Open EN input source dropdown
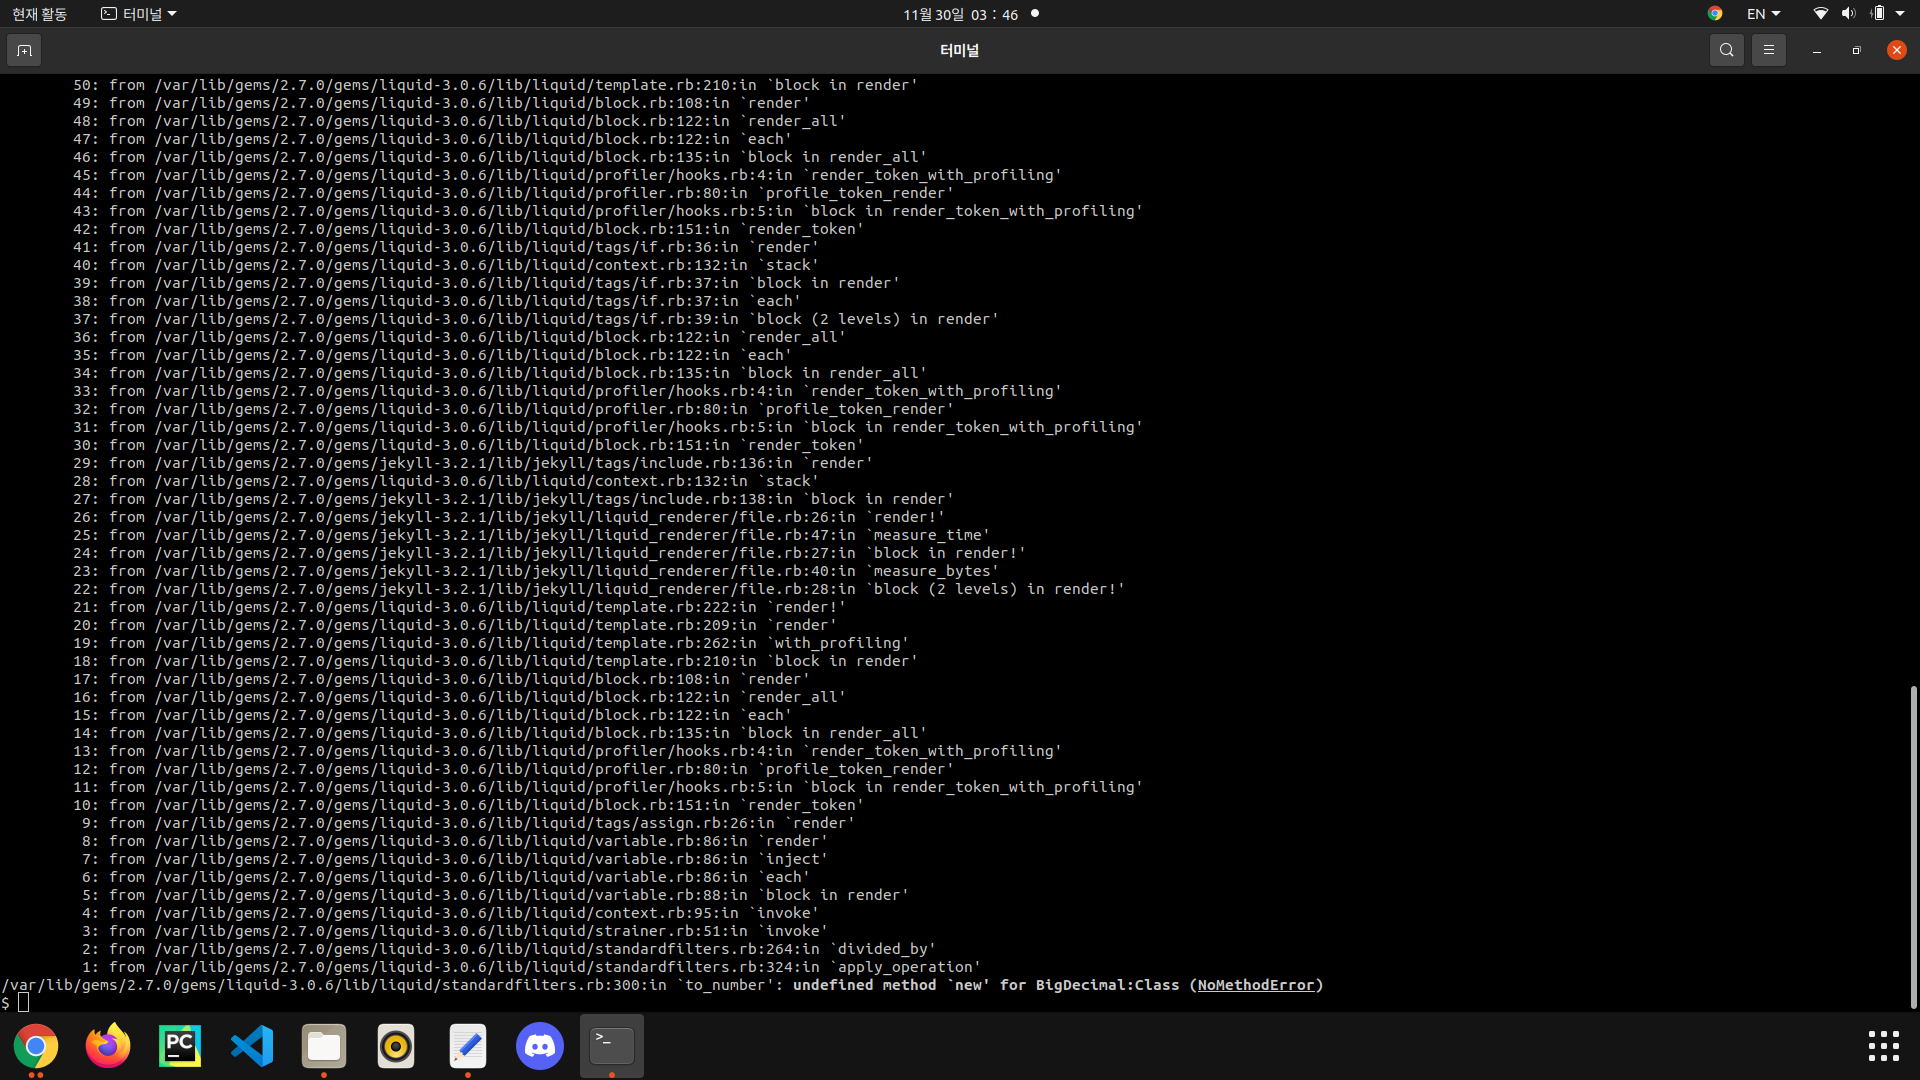Image resolution: width=1920 pixels, height=1080 pixels. (1763, 14)
